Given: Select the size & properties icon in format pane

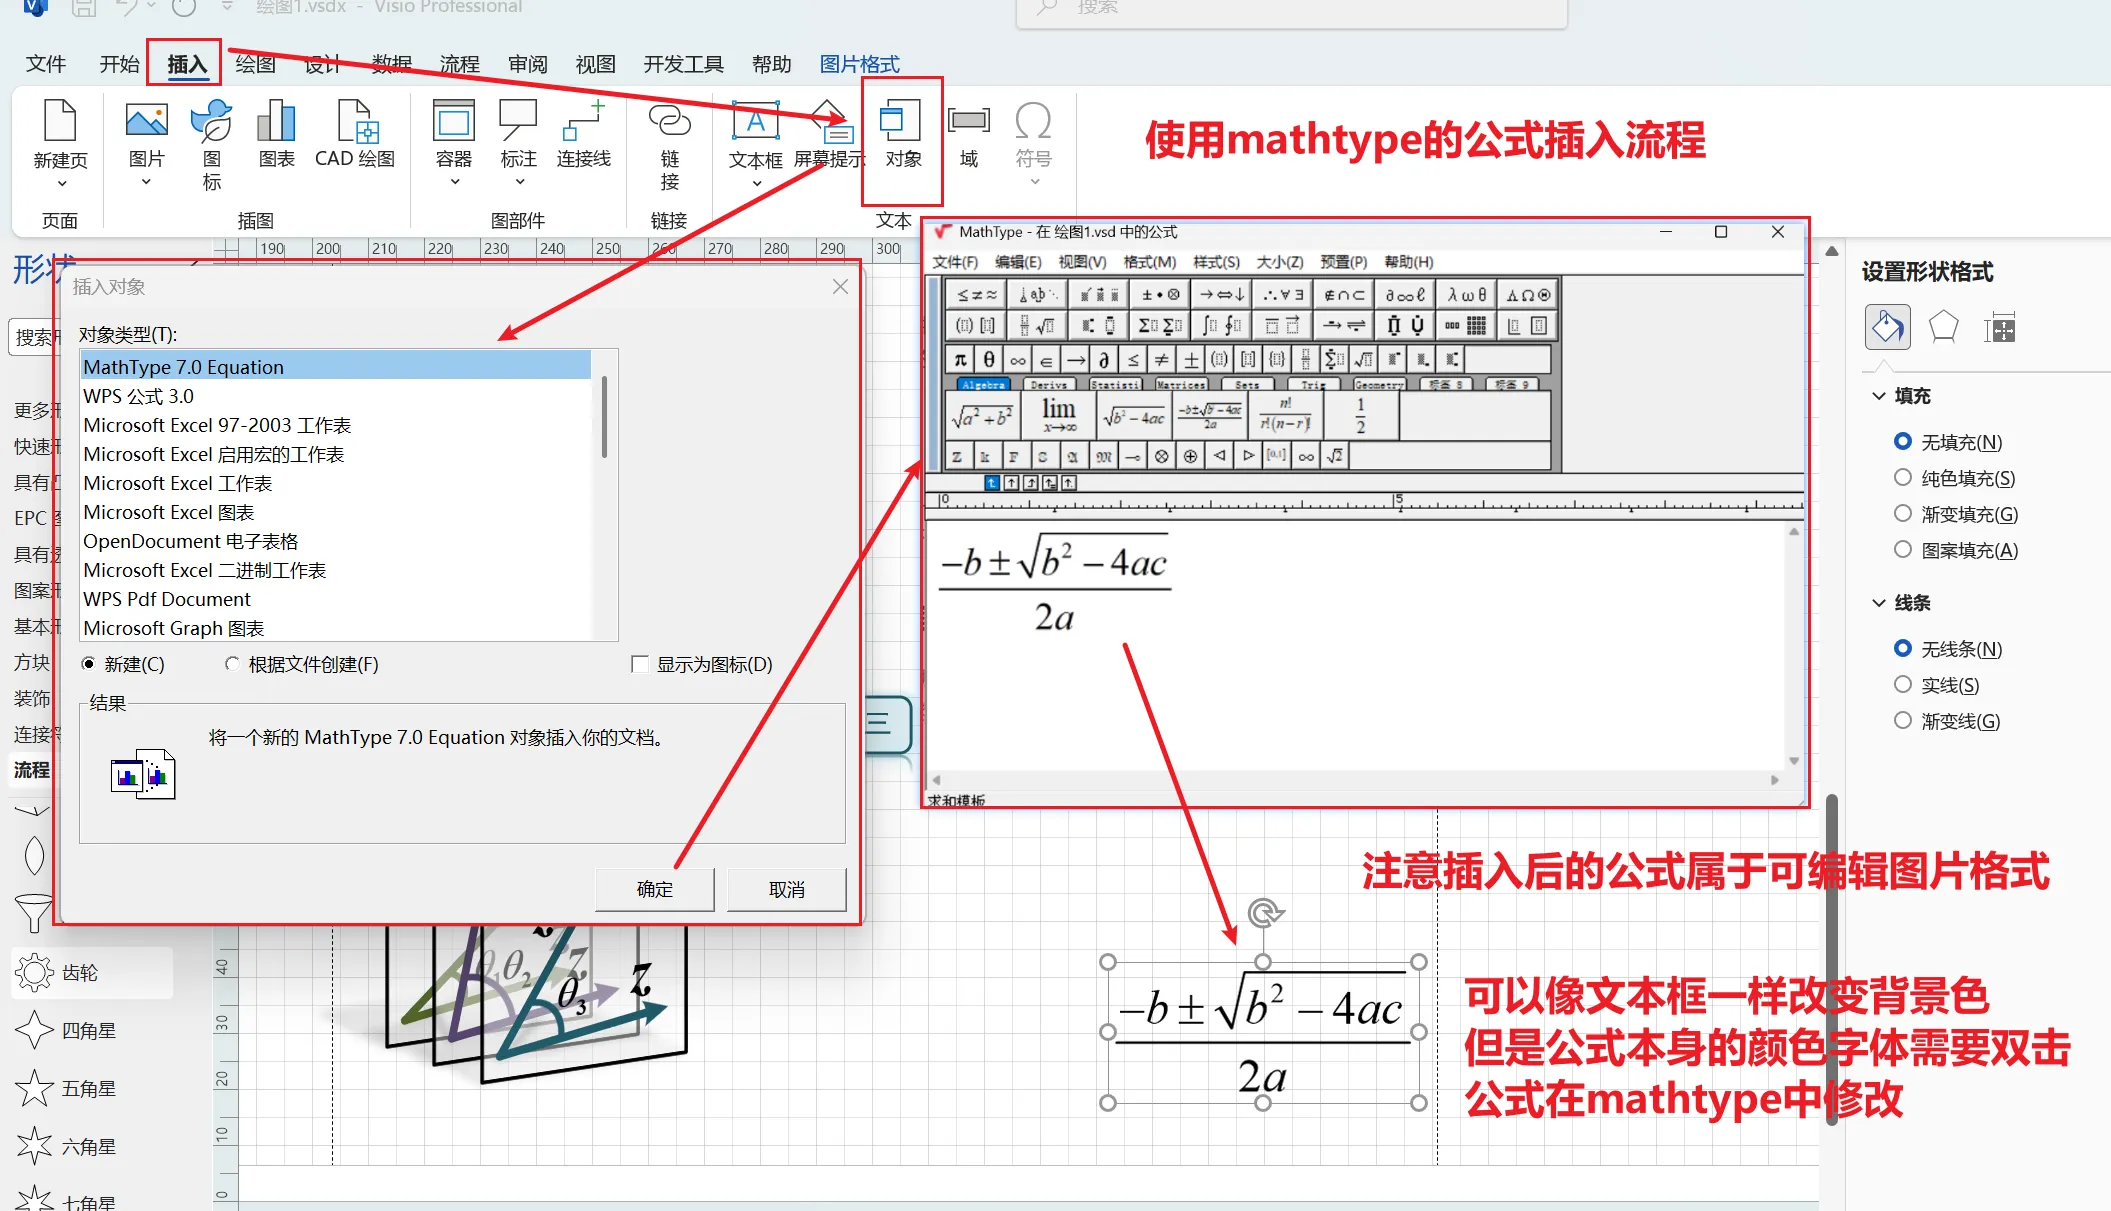Looking at the screenshot, I should (x=1999, y=327).
